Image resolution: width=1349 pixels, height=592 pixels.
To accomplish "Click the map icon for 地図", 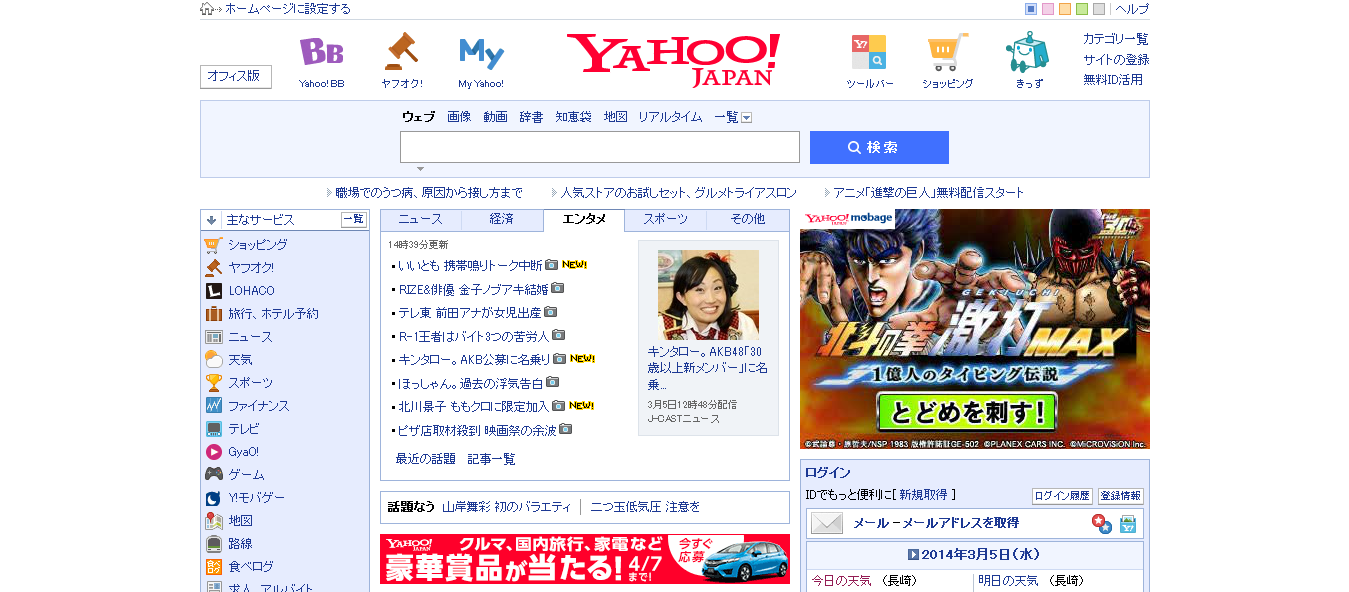I will 213,521.
